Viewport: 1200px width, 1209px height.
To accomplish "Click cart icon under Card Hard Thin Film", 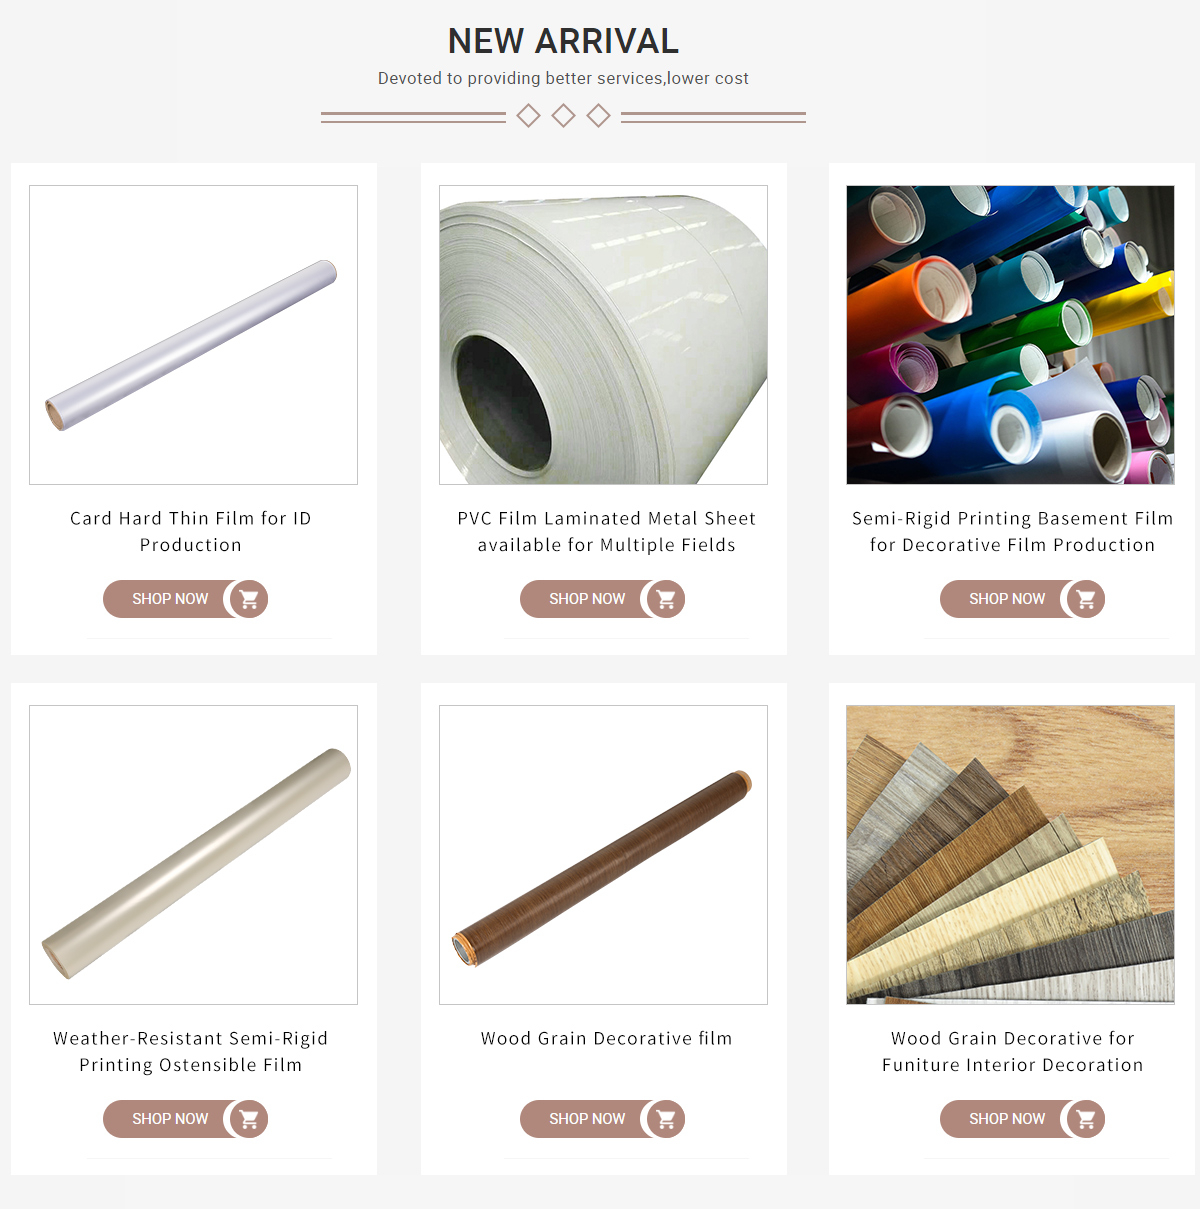I will pos(249,599).
